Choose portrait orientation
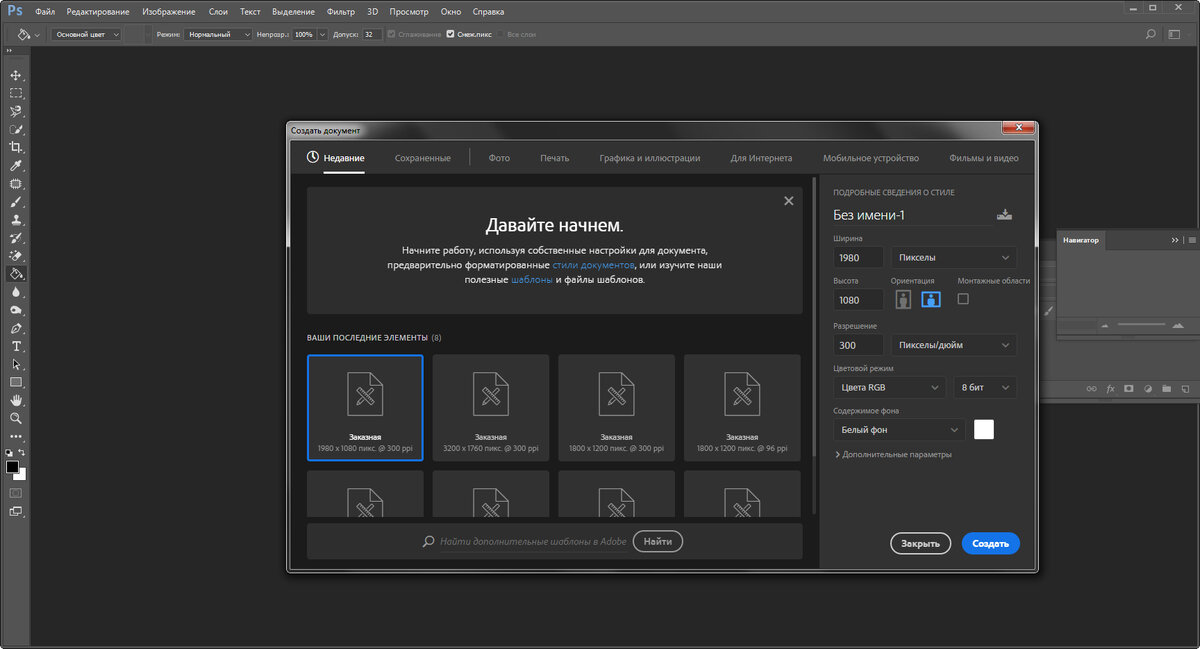 903,299
